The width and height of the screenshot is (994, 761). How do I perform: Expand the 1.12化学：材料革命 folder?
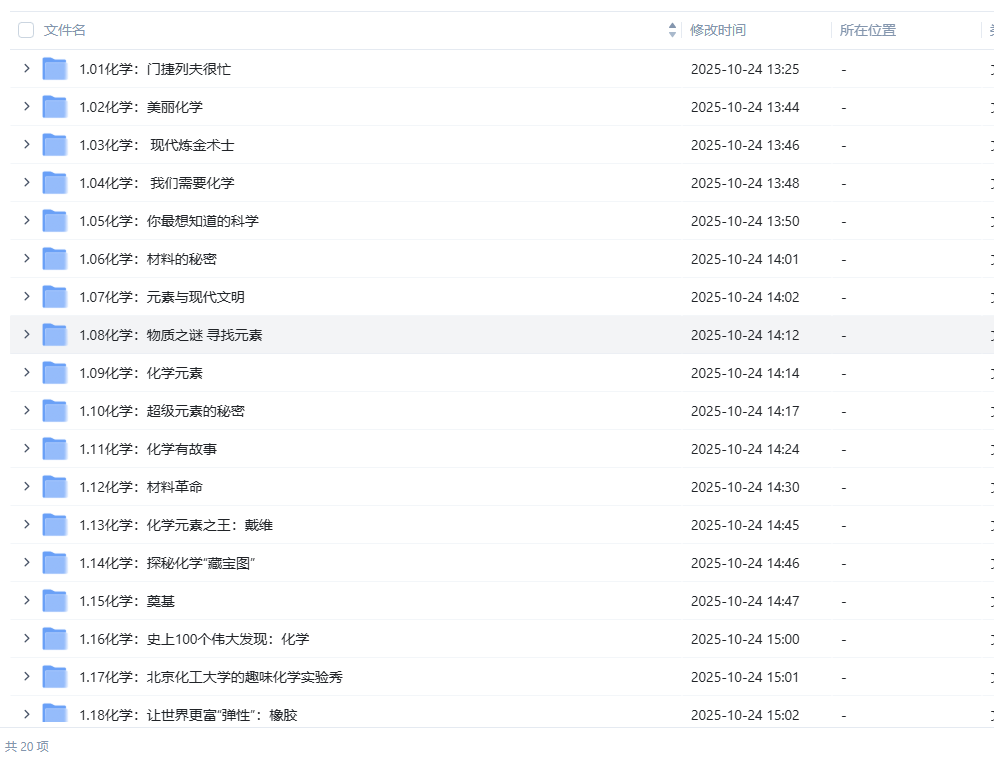click(x=27, y=487)
